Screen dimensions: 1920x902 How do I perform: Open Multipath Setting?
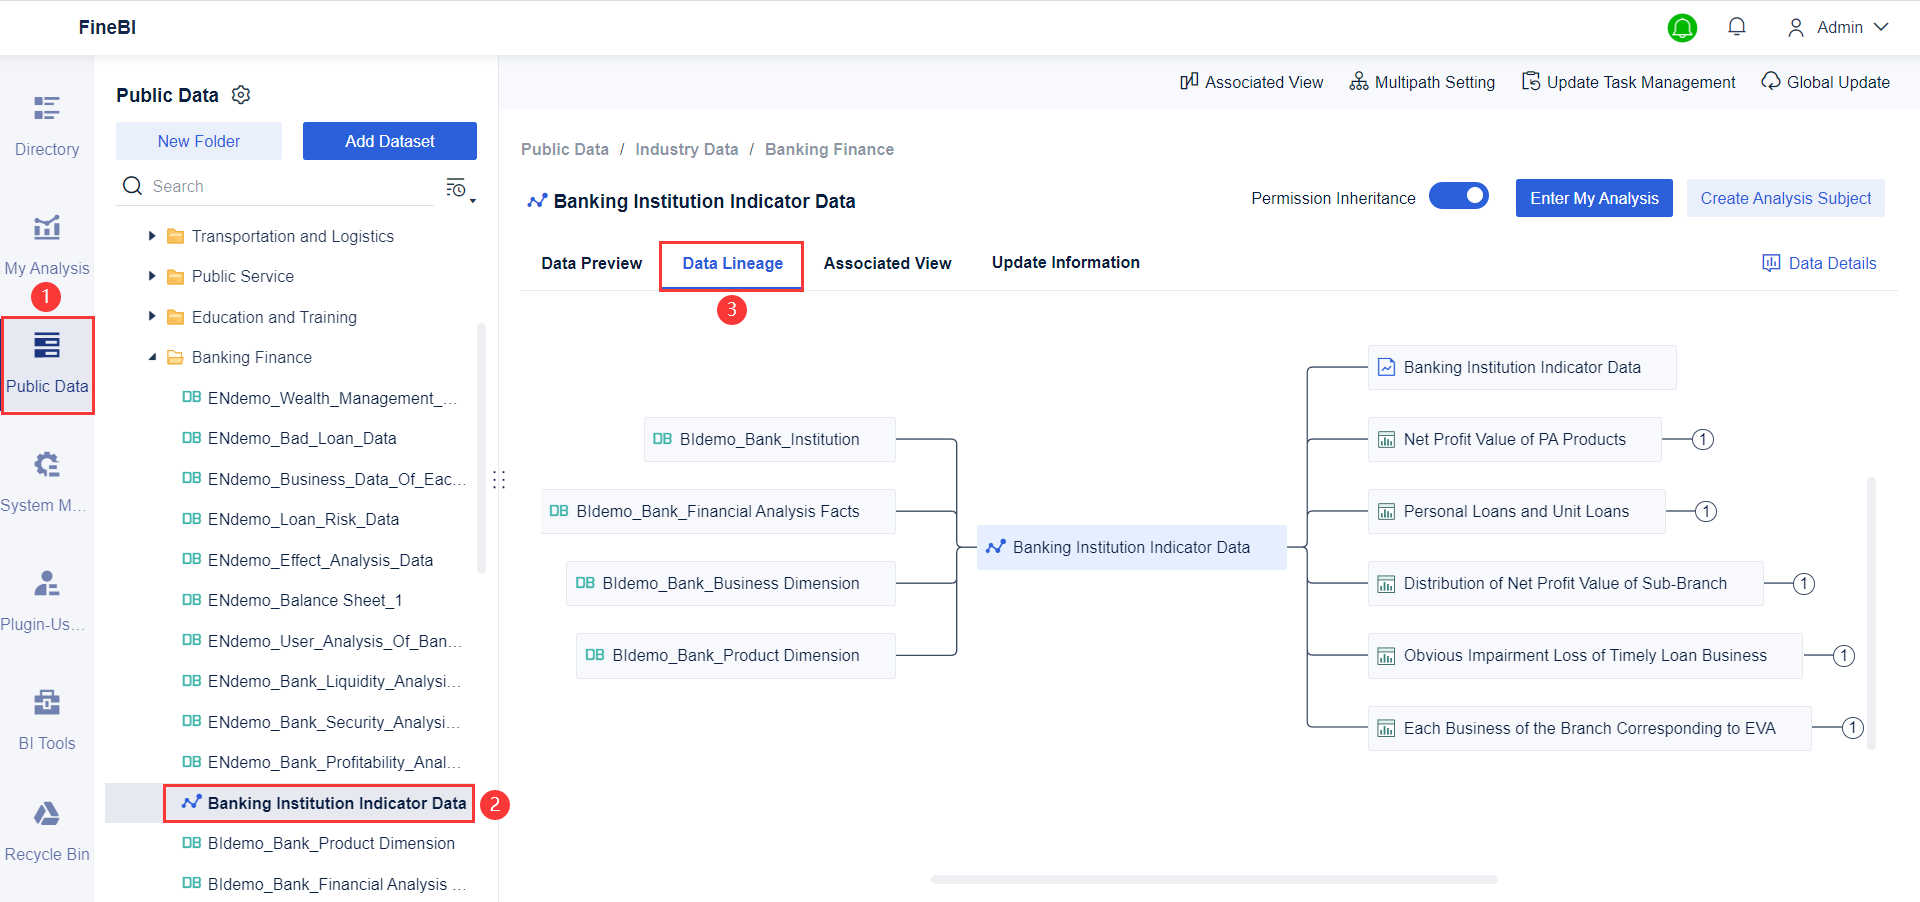coord(1422,82)
